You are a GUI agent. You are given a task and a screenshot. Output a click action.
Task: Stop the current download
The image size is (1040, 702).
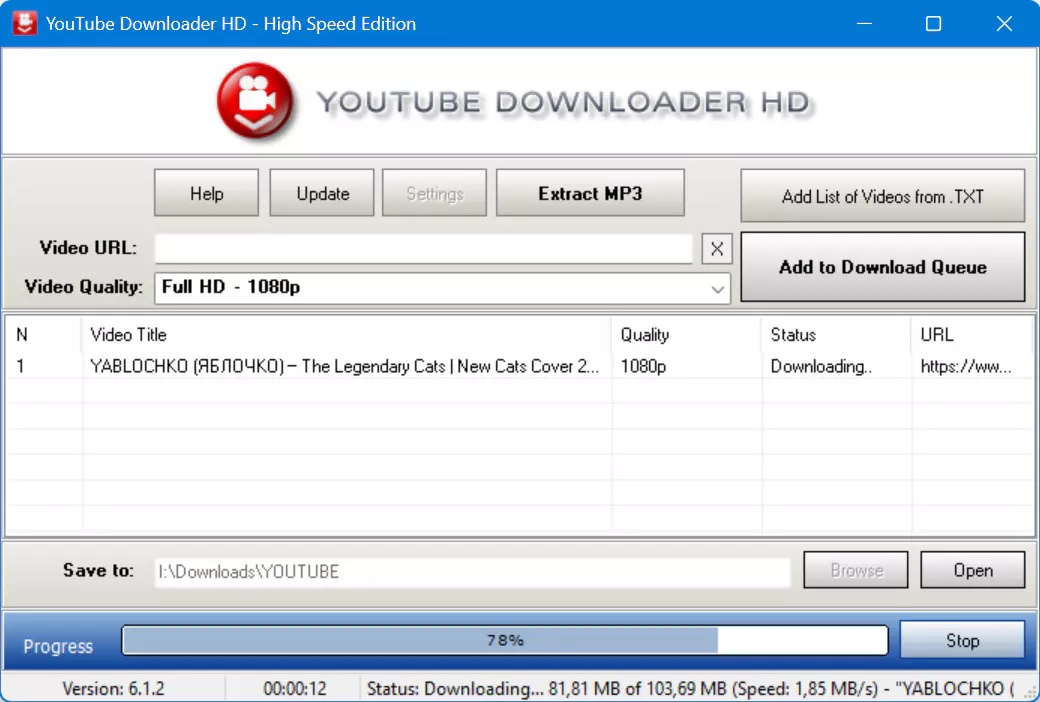click(962, 640)
